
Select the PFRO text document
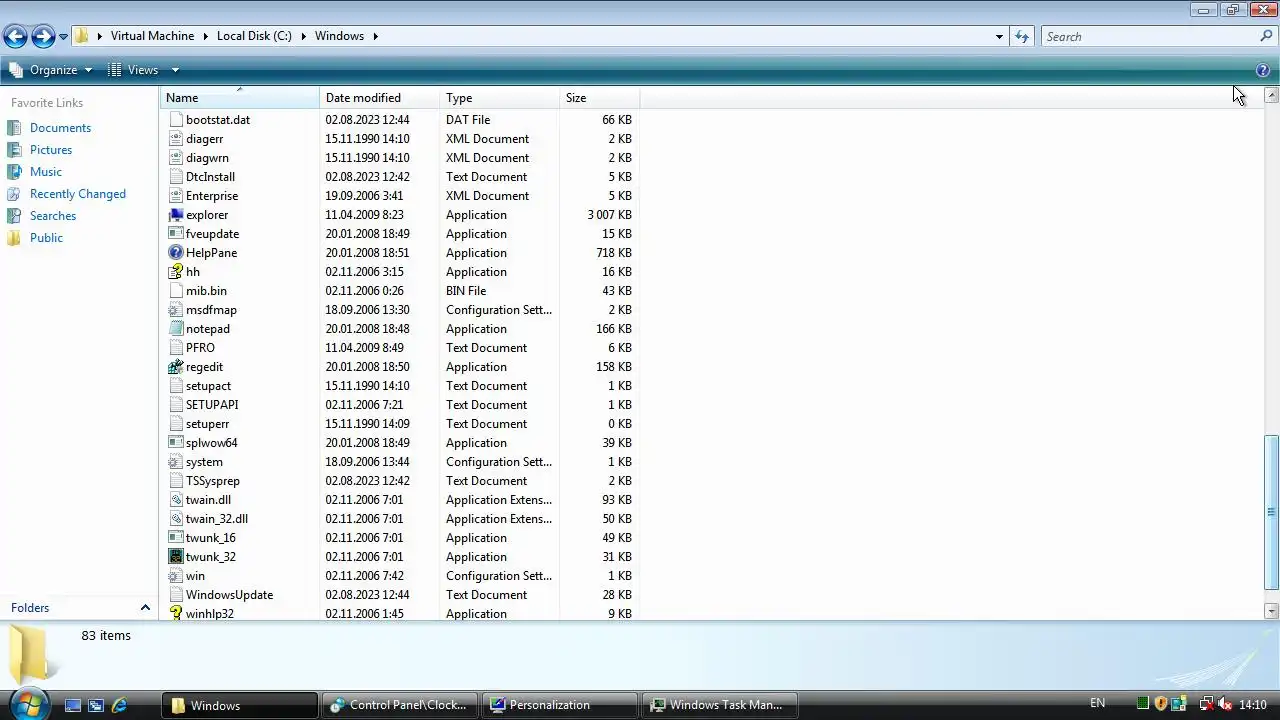click(x=200, y=348)
